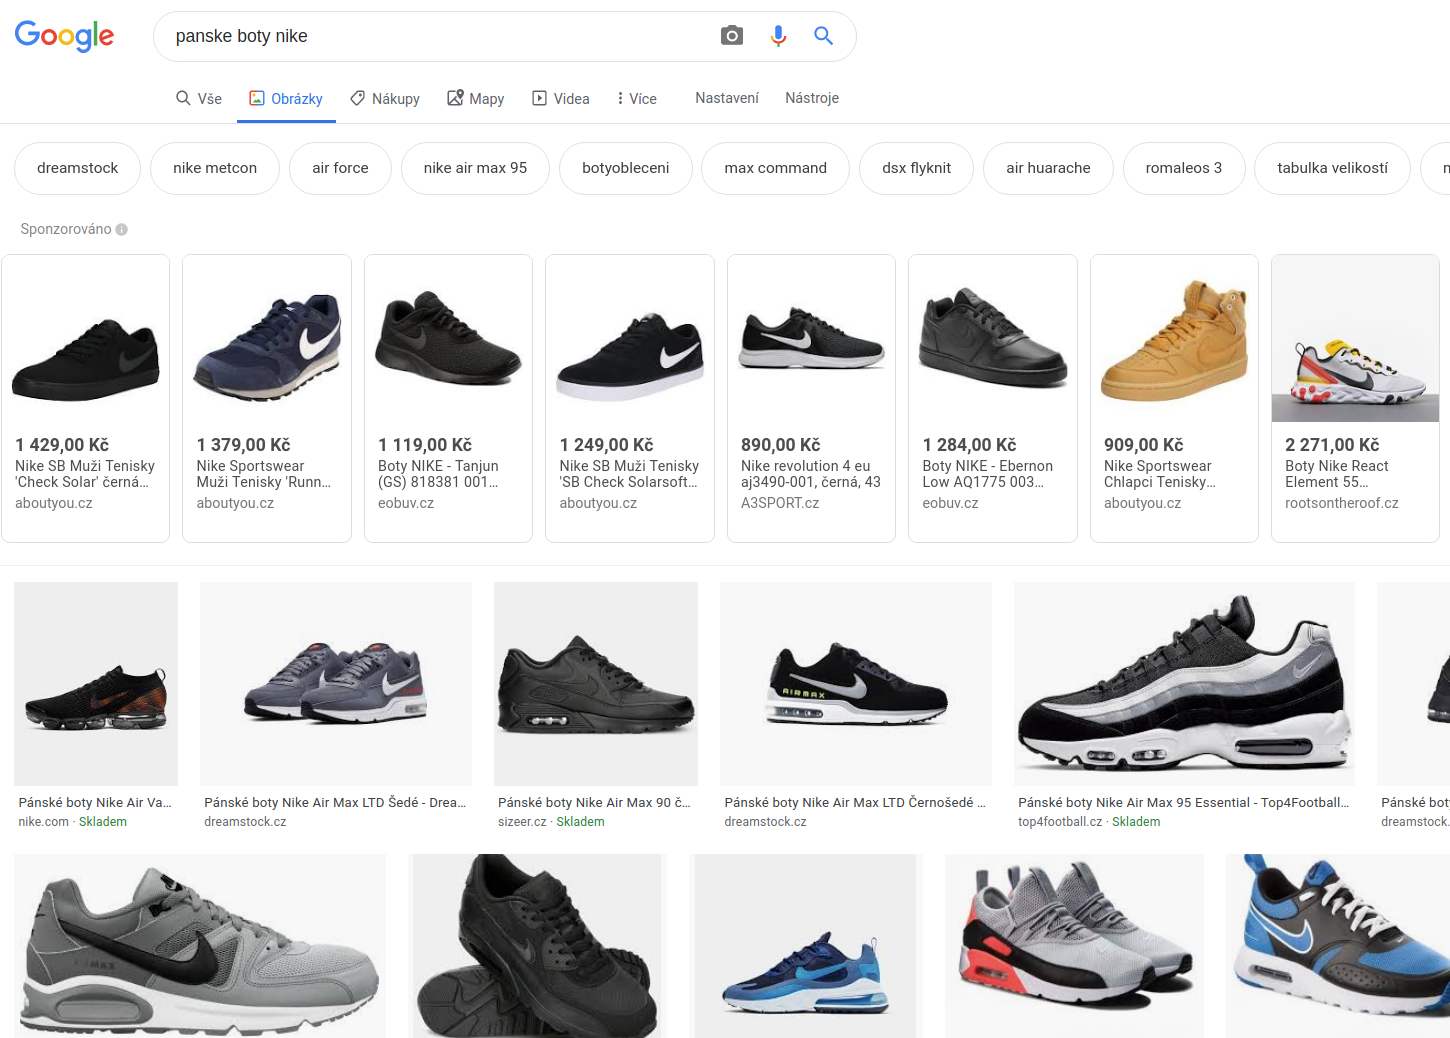Open Nike SB 'Check Solarsoft' ad link
Screen dimensions: 1450x1038
pyautogui.click(x=629, y=474)
